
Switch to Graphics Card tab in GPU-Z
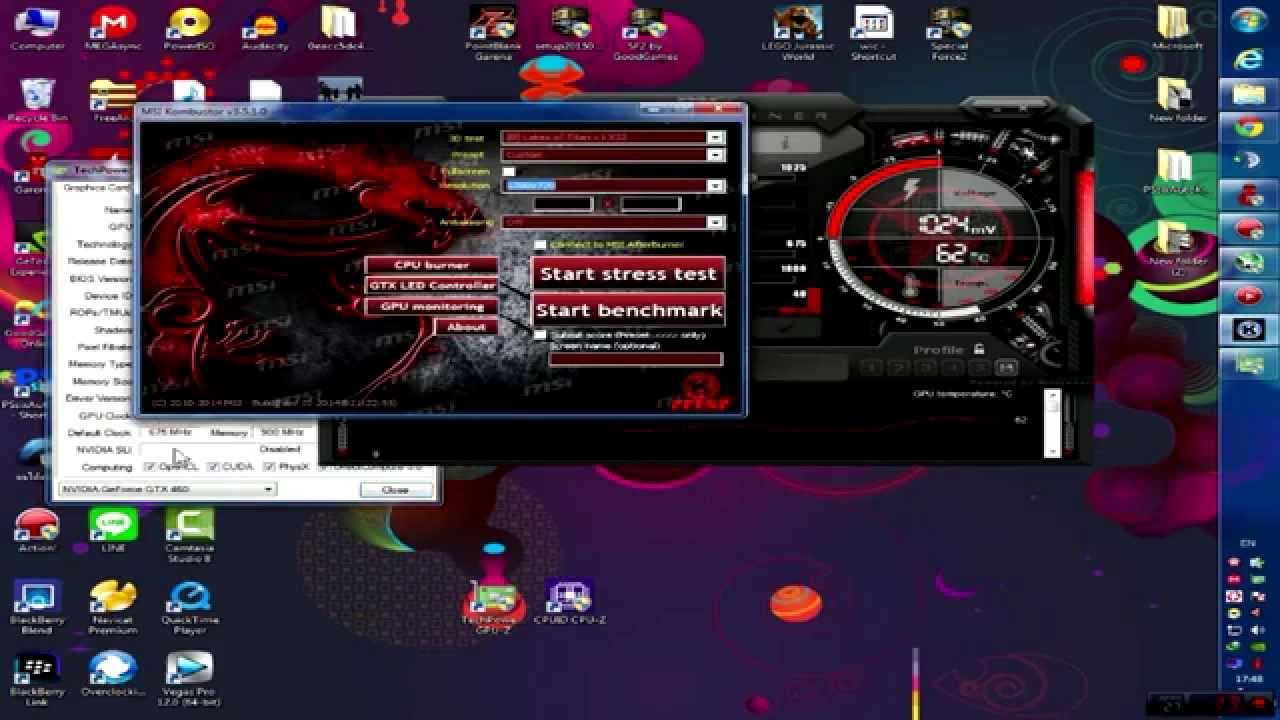click(96, 187)
